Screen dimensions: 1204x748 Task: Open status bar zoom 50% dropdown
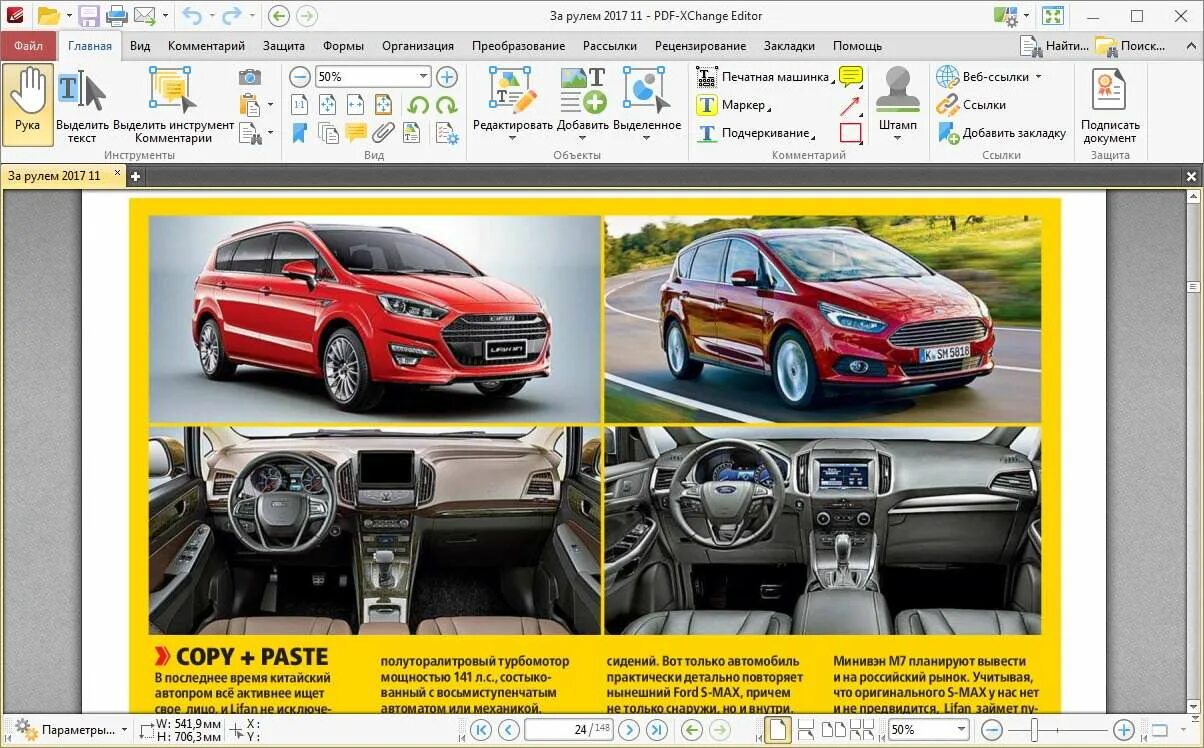(x=960, y=730)
